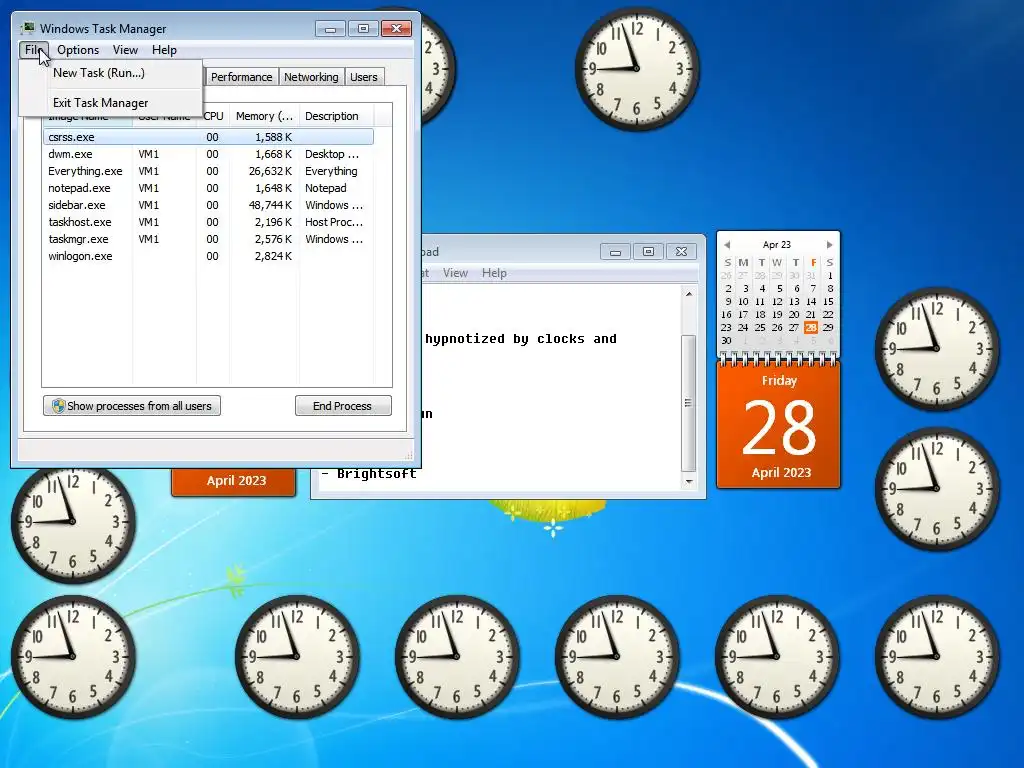1024x768 pixels.
Task: Select the sidebar.exe process
Action: (x=208, y=205)
